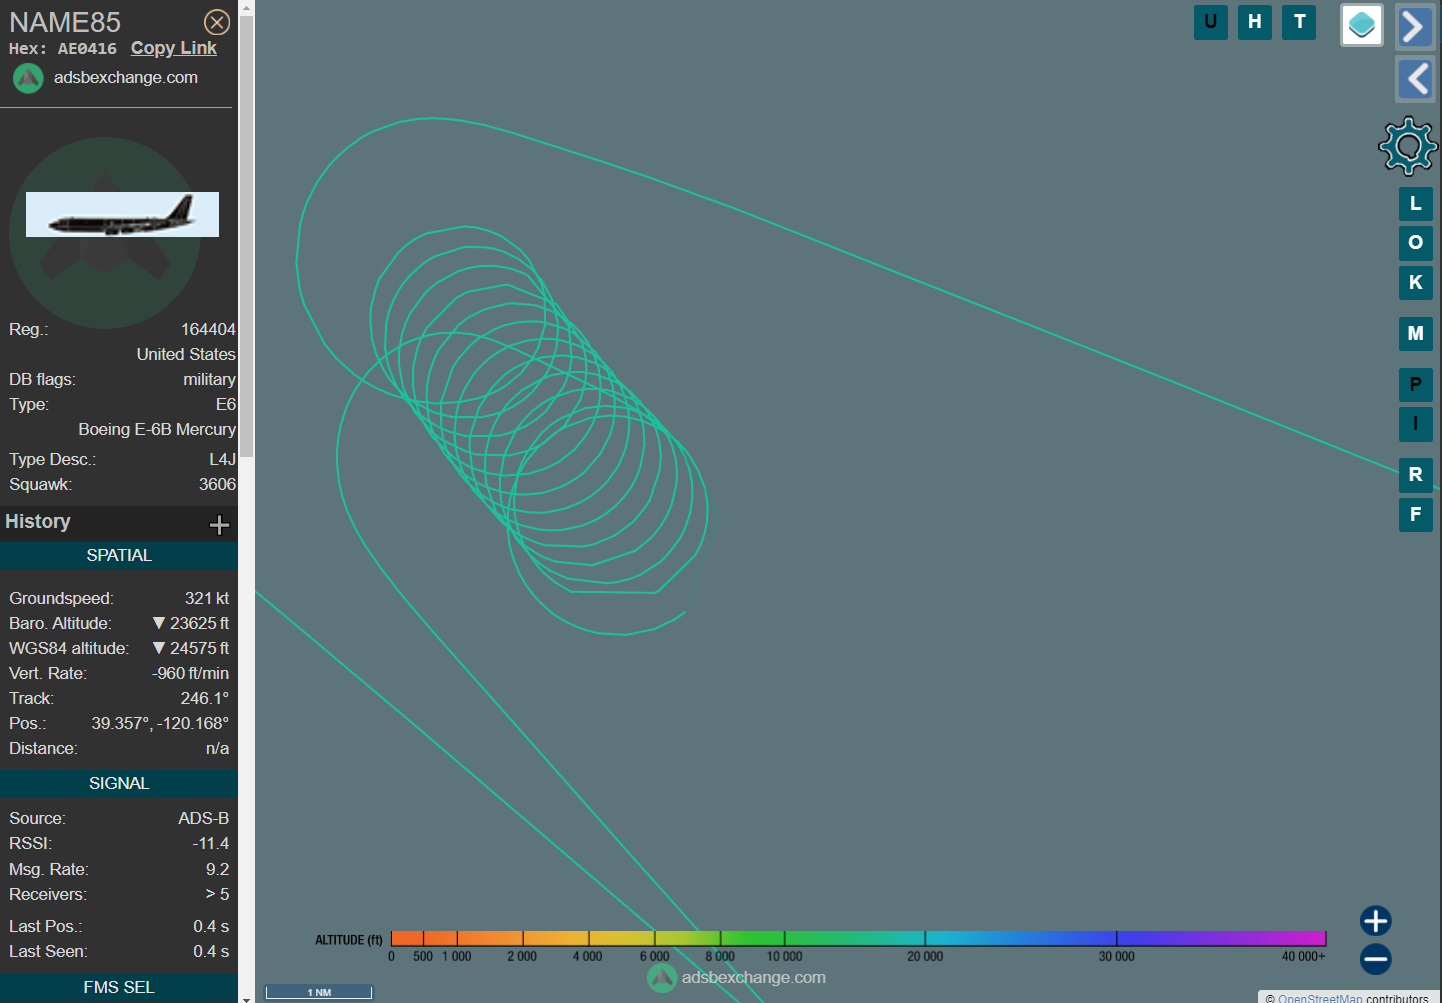Click the sidebar scroll-down arrow
Image resolution: width=1442 pixels, height=1003 pixels.
click(246, 997)
